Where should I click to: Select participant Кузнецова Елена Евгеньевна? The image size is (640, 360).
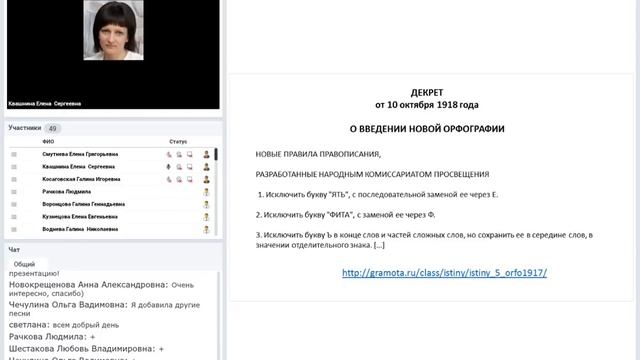click(80, 217)
